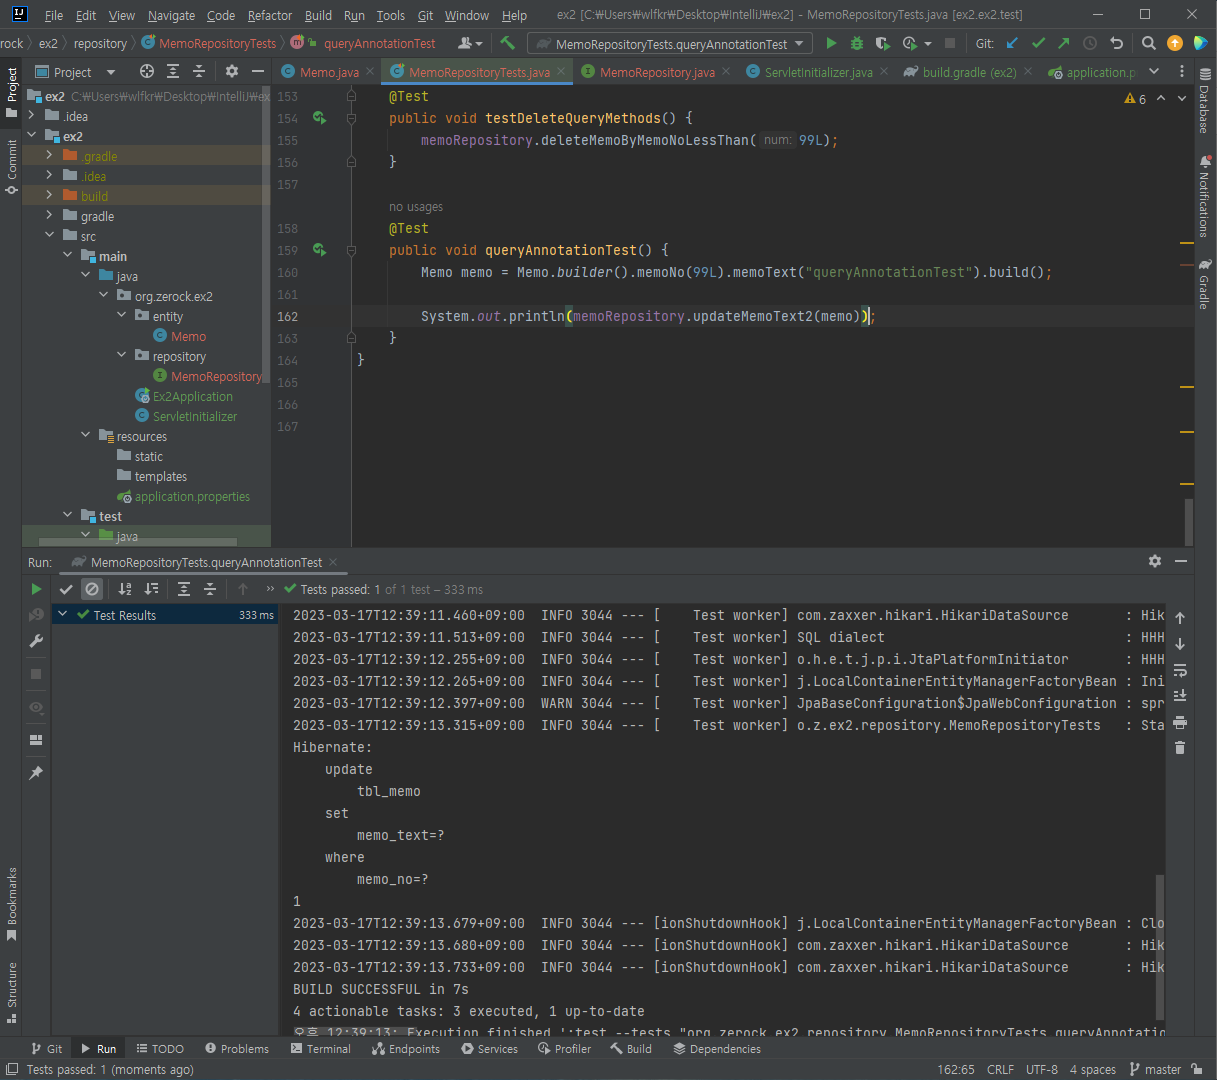Click the Rollback undo arrow in the toolbar
This screenshot has width=1217, height=1080.
pyautogui.click(x=1117, y=43)
